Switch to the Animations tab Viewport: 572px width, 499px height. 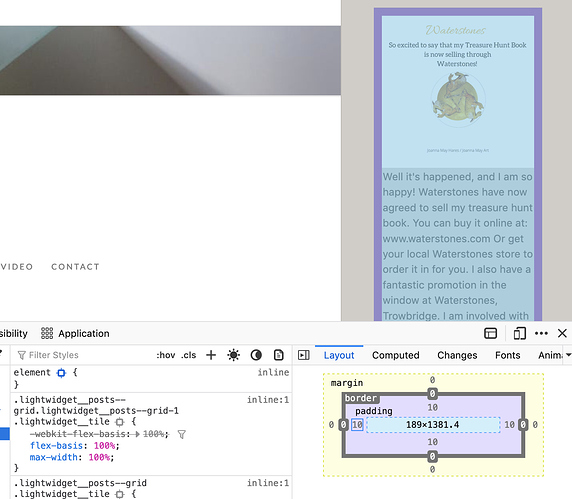pos(550,355)
